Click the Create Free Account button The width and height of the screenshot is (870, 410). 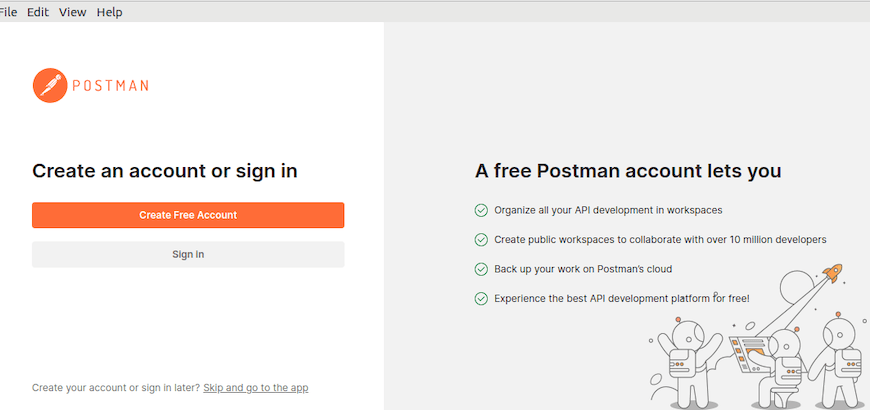pos(188,215)
